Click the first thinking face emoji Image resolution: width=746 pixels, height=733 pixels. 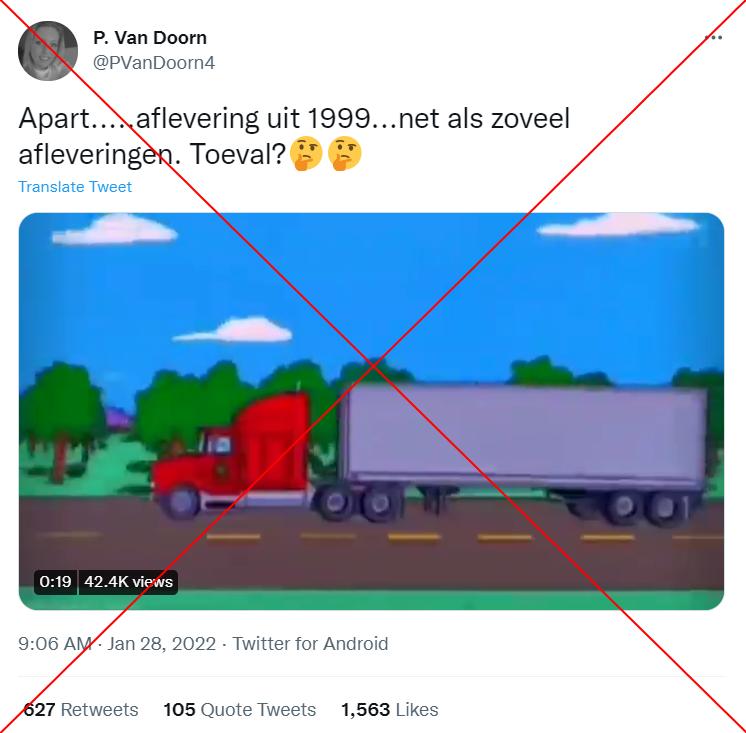[x=306, y=153]
